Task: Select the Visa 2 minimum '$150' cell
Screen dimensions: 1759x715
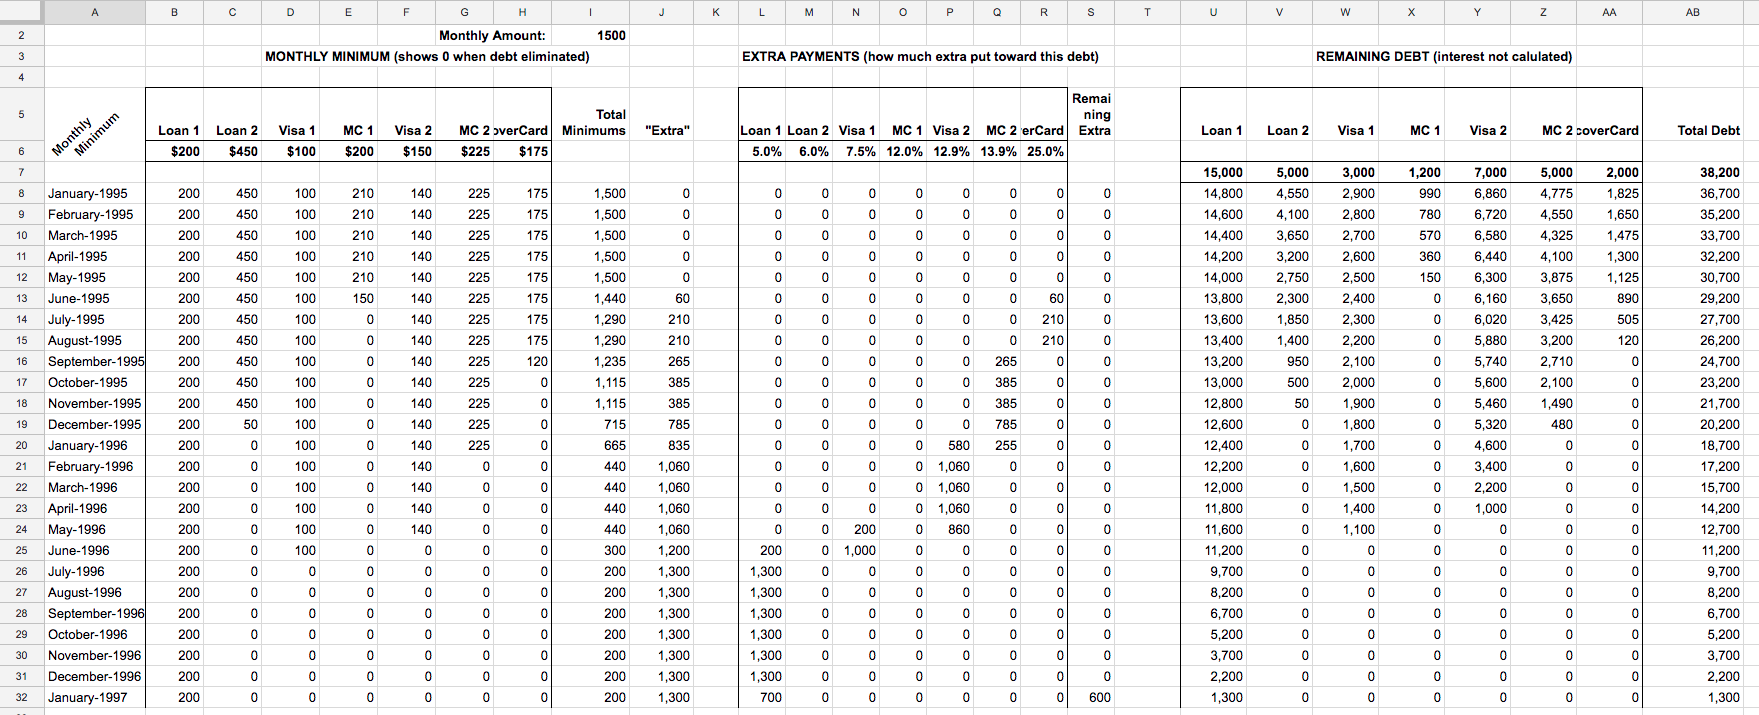Action: tap(406, 151)
